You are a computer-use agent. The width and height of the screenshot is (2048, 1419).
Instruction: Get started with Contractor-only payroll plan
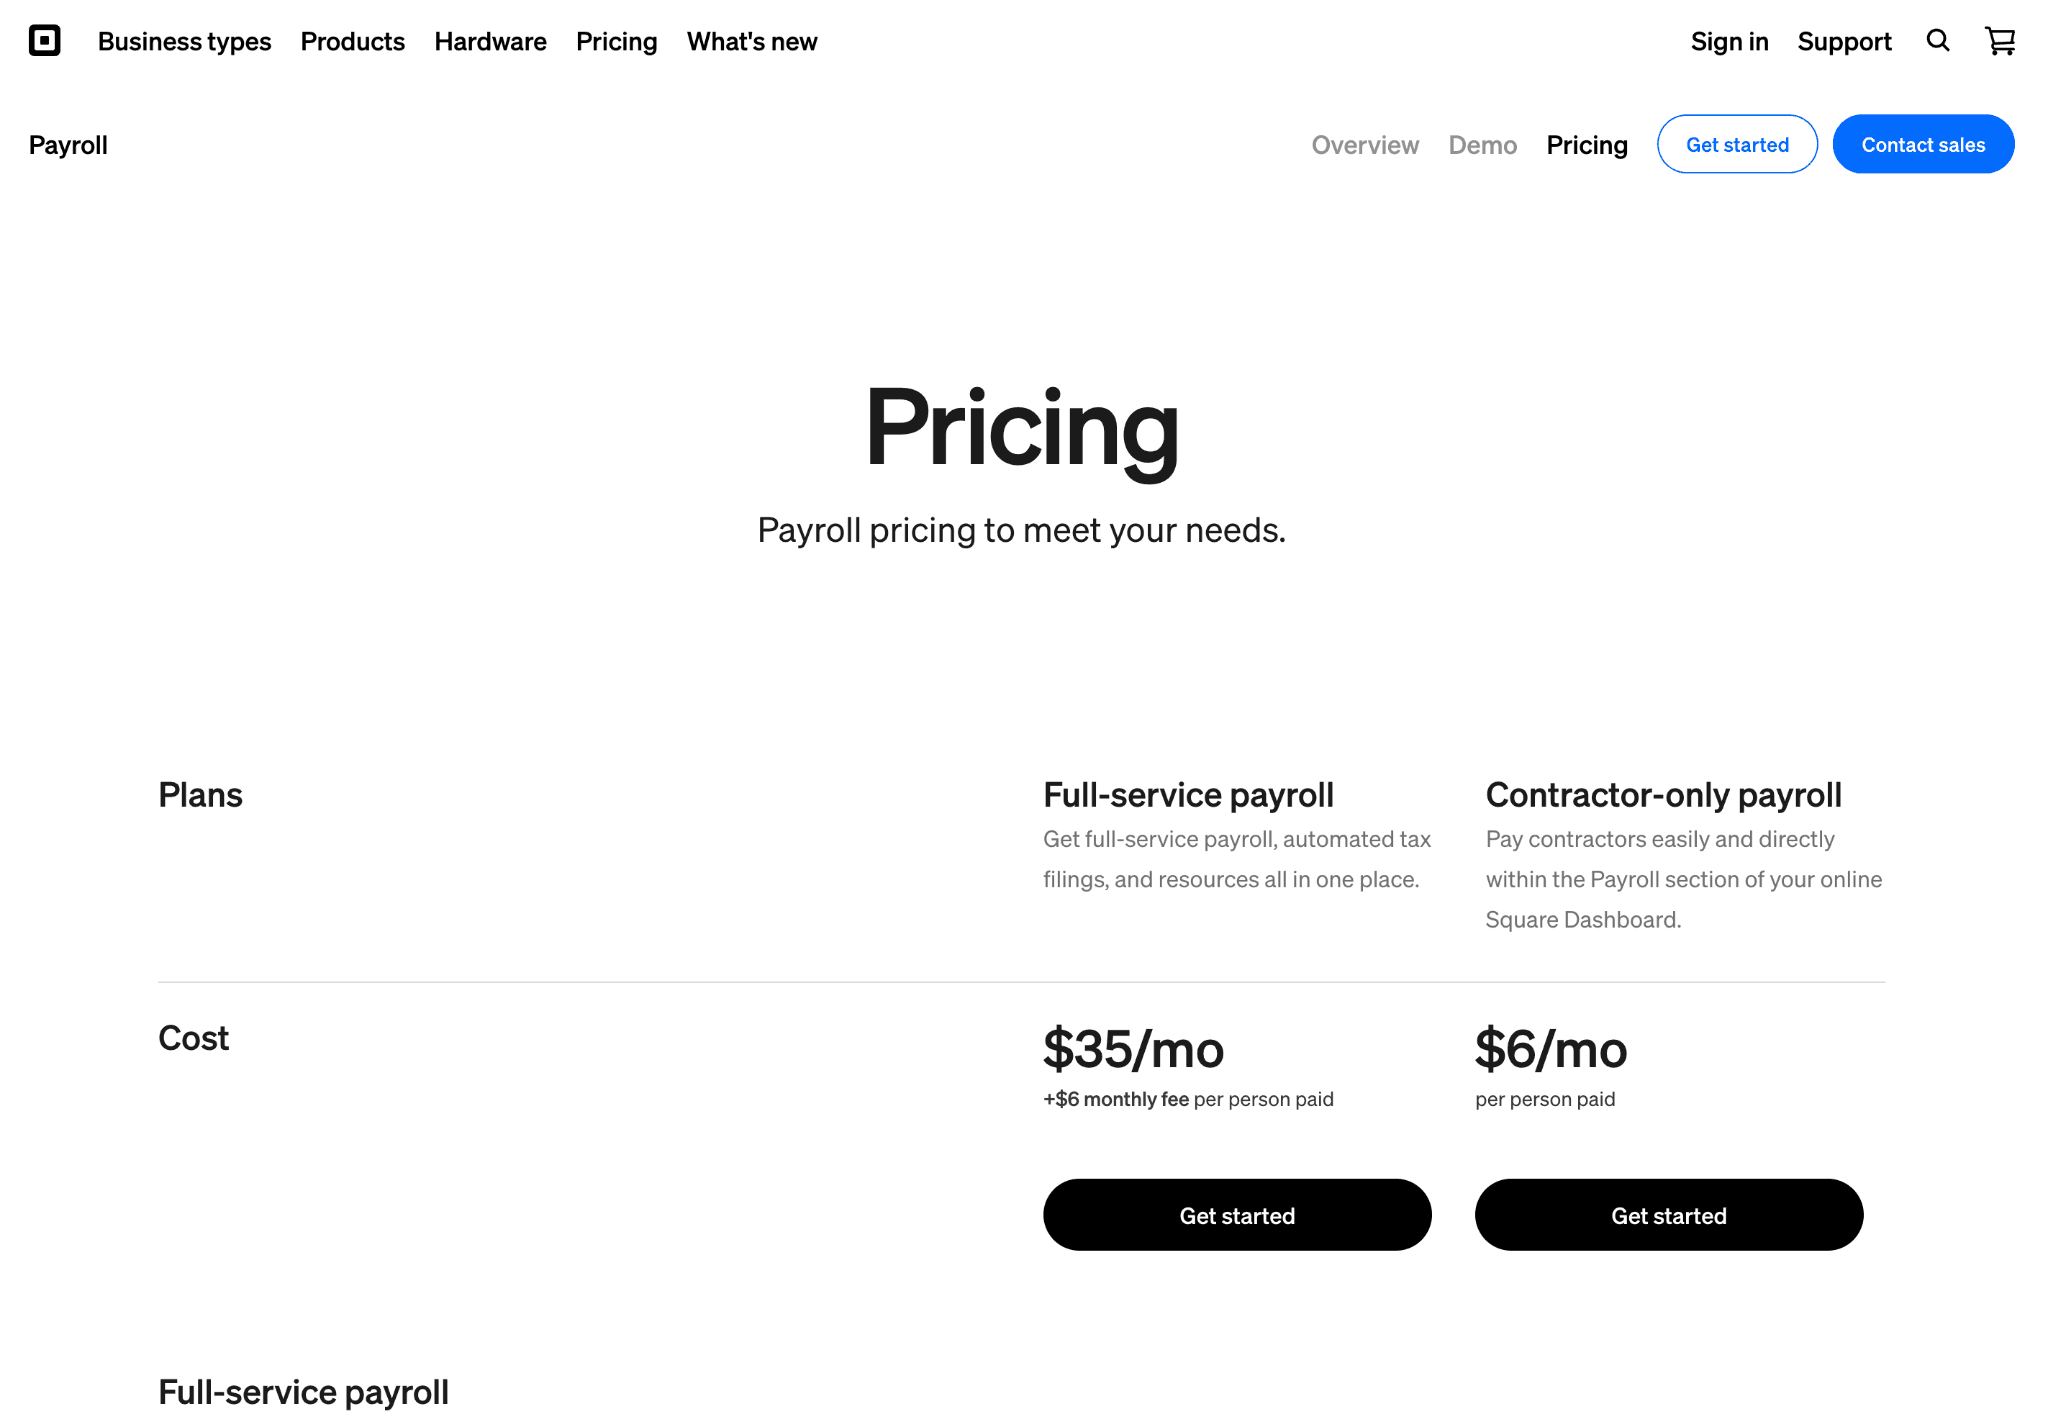1669,1215
